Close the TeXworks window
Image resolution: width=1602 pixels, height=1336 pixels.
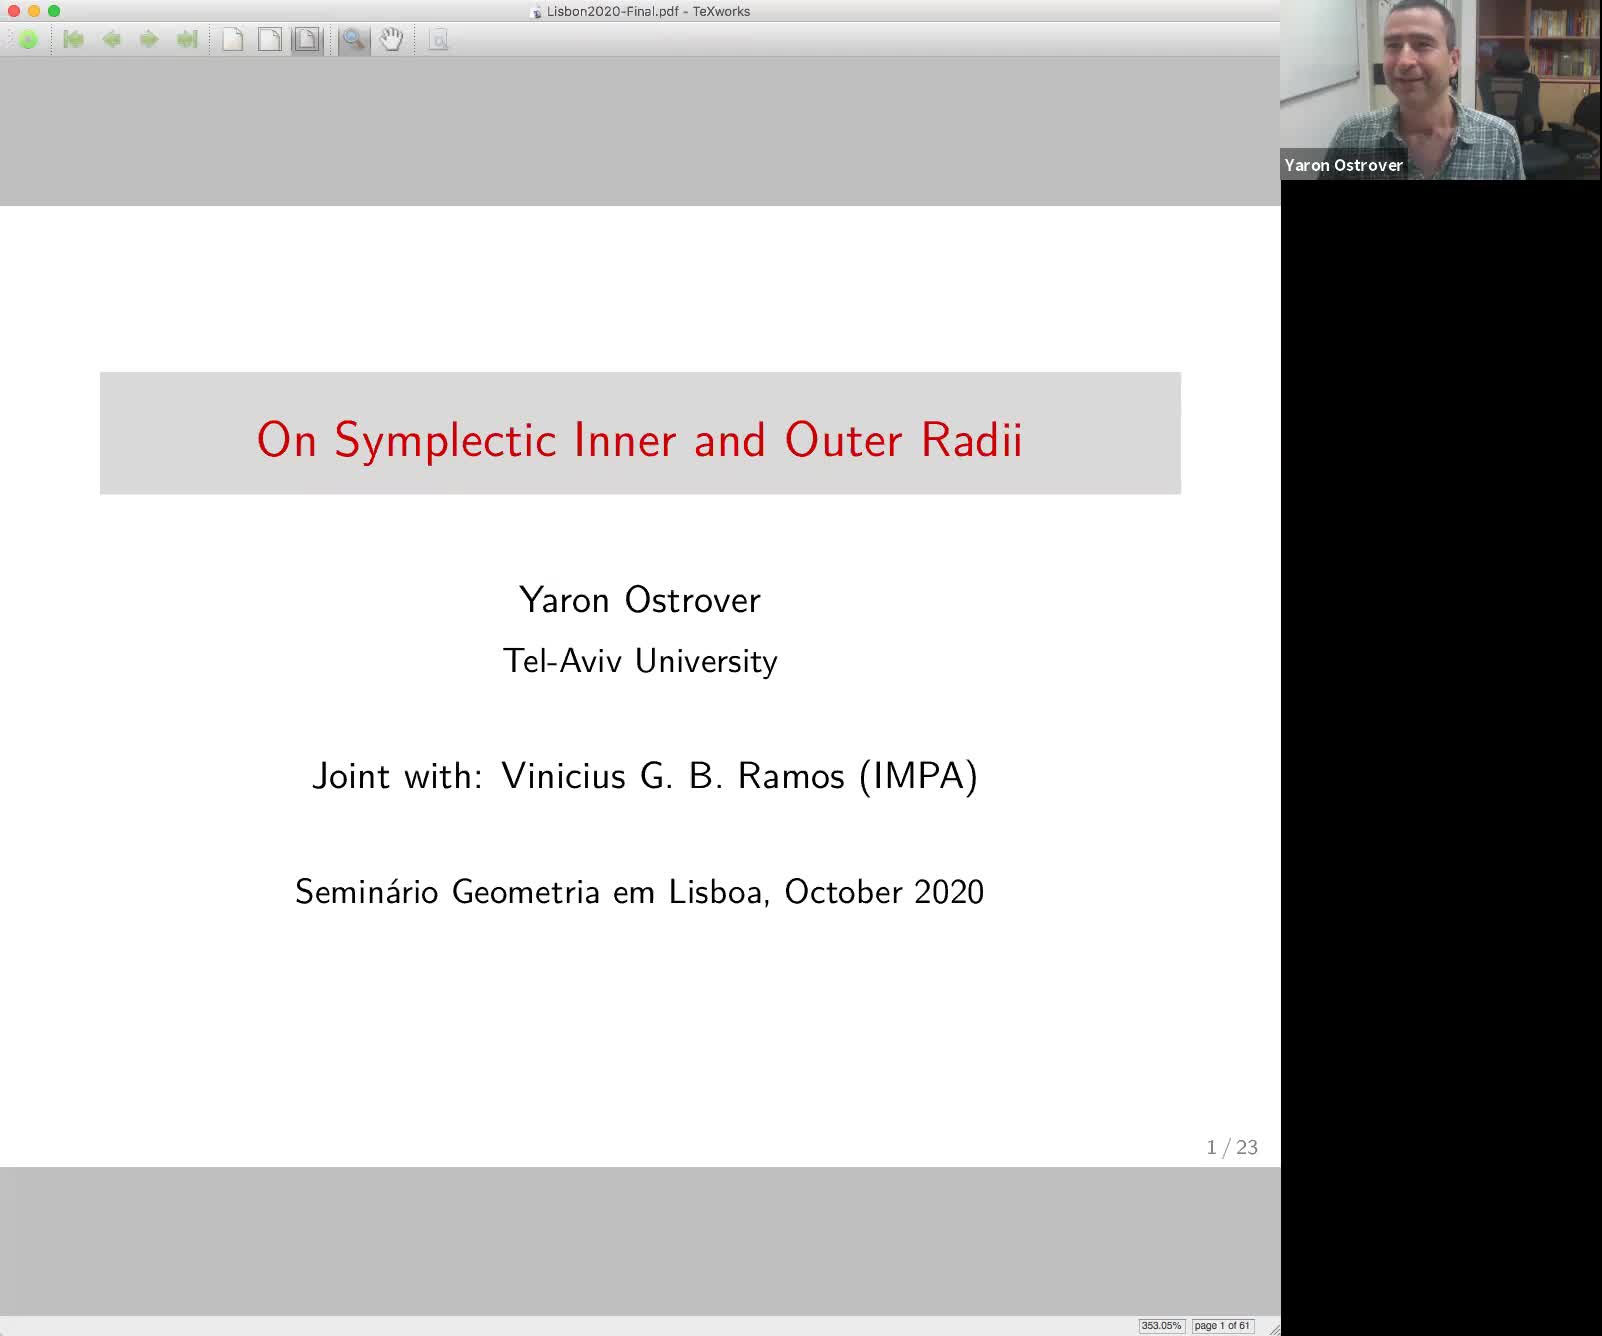(14, 11)
